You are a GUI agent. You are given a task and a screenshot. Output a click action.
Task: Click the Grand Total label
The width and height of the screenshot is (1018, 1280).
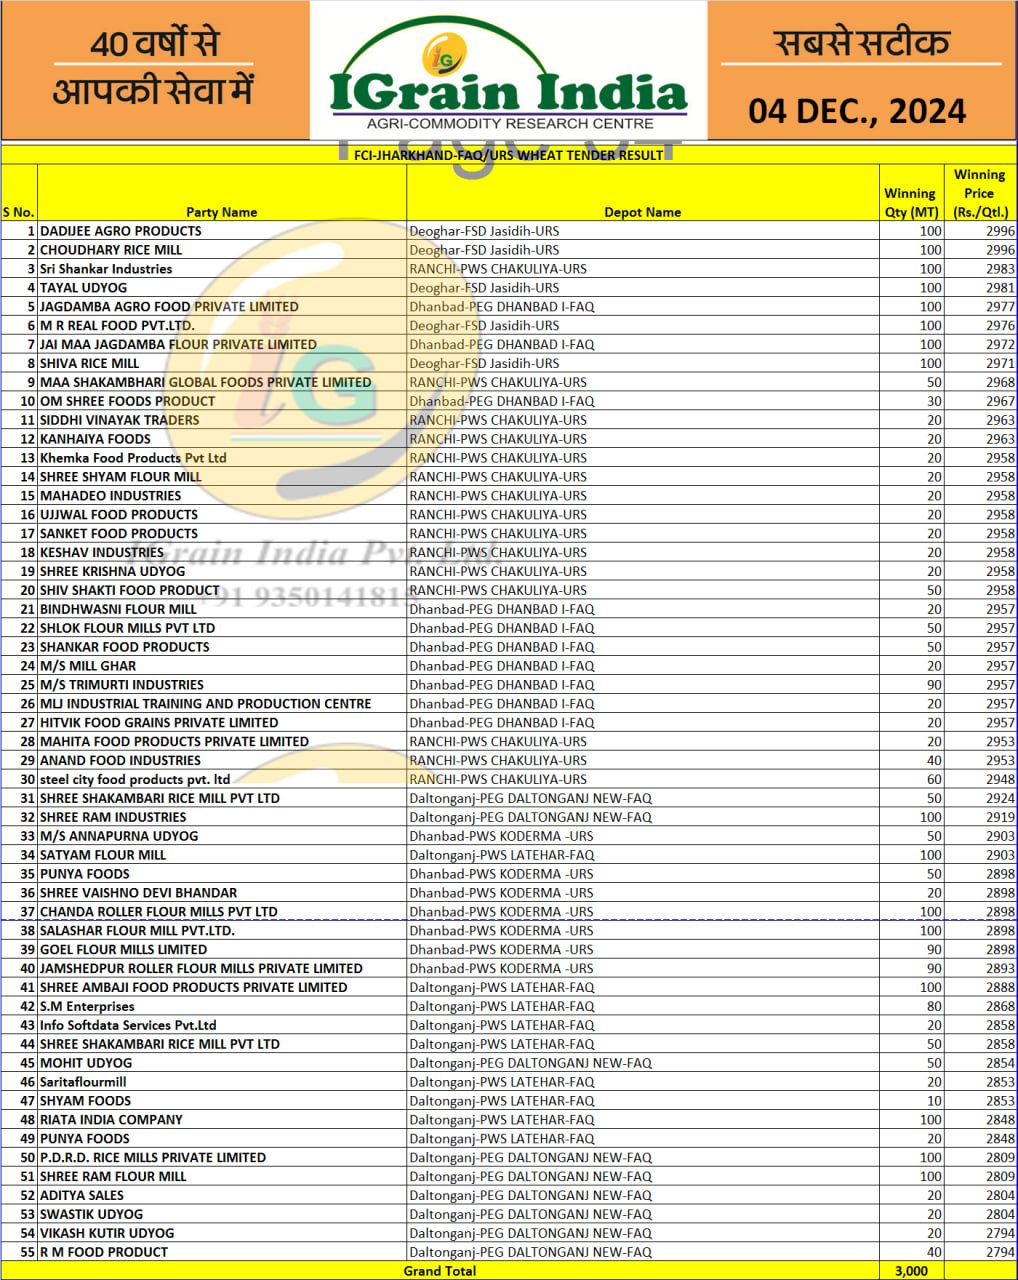tap(440, 1271)
